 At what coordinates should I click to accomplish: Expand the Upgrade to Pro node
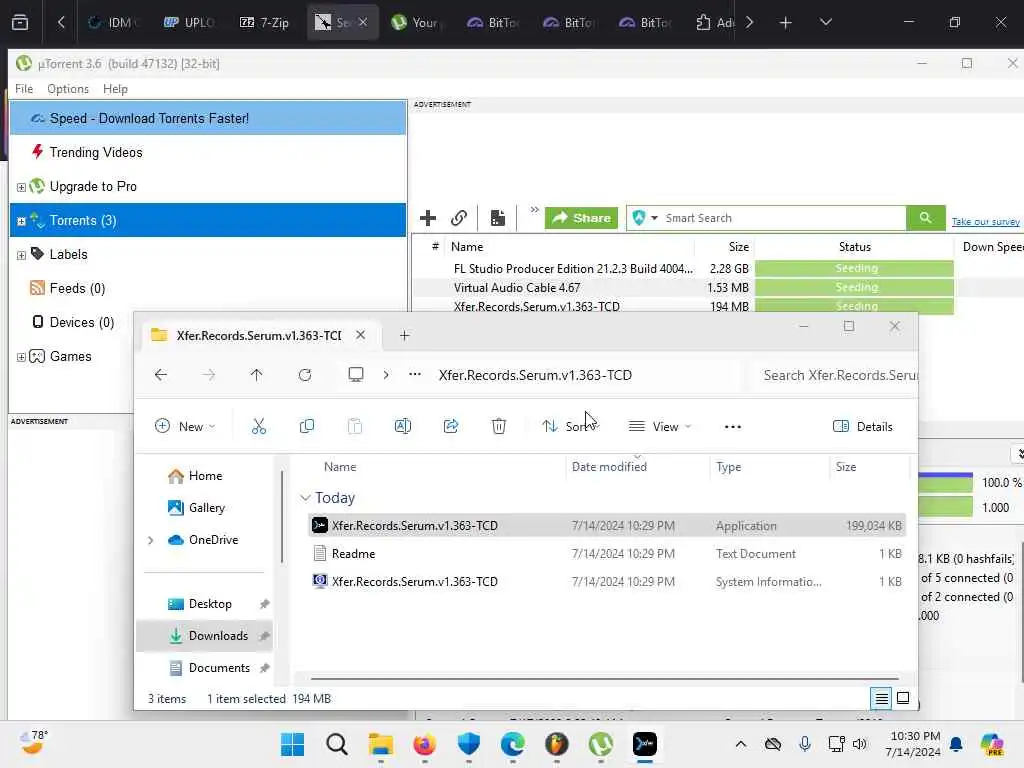21,187
